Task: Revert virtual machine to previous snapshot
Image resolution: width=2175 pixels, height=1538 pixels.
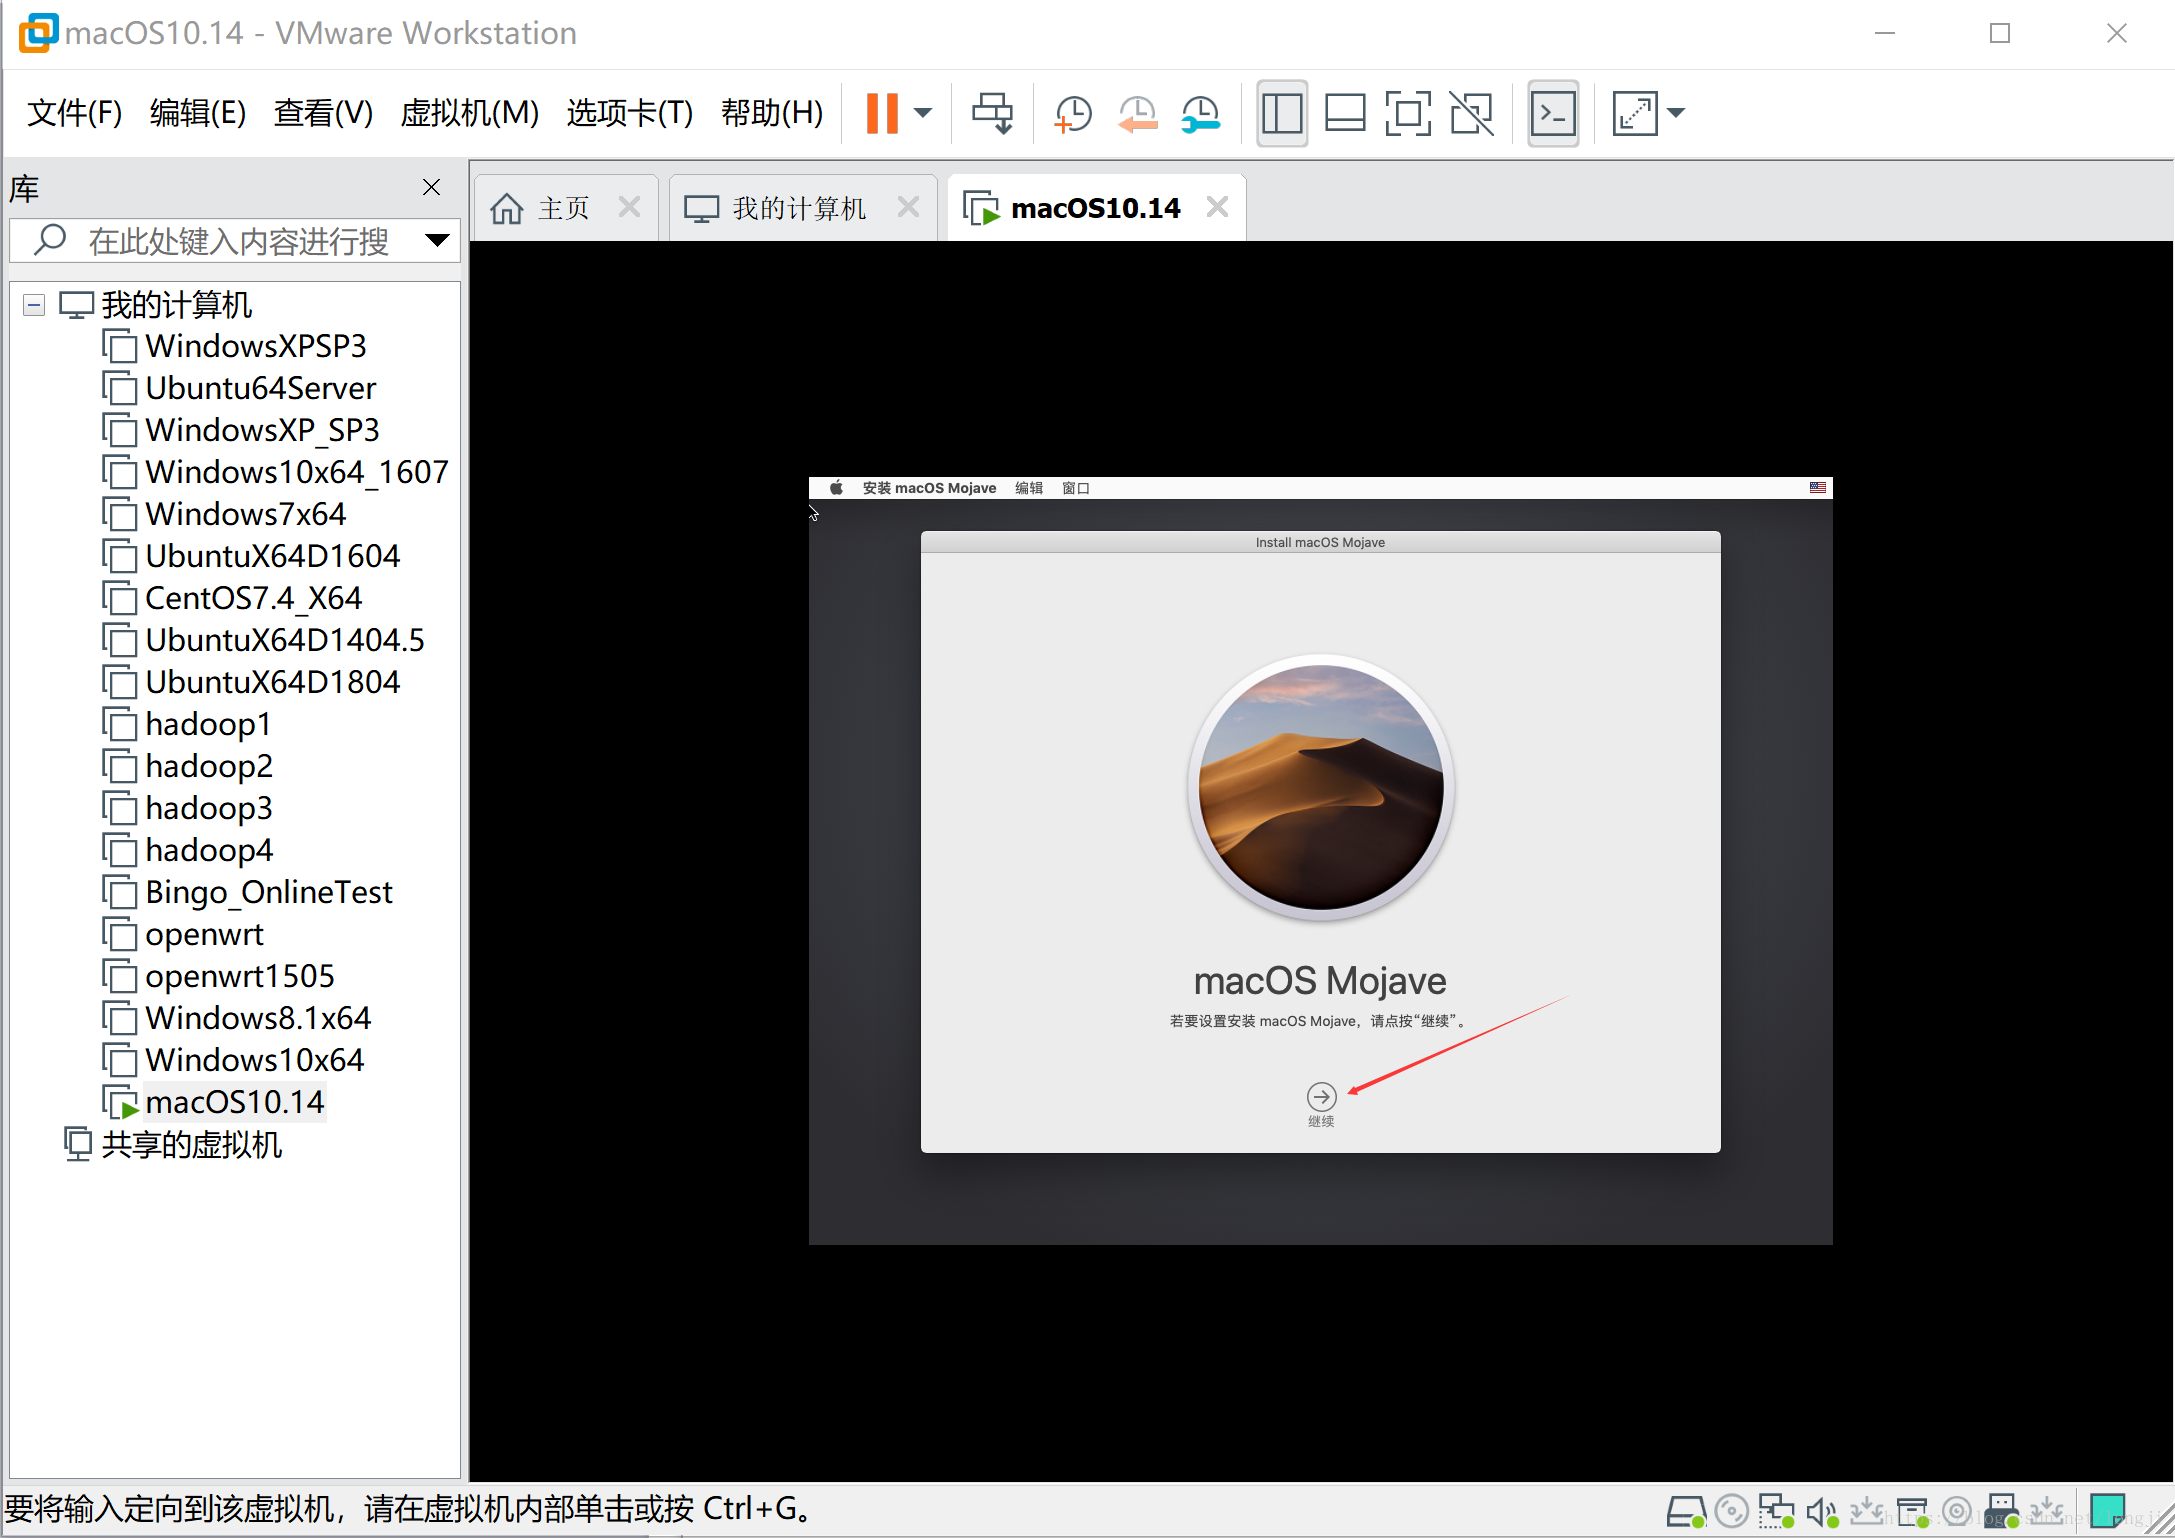Action: (1137, 113)
